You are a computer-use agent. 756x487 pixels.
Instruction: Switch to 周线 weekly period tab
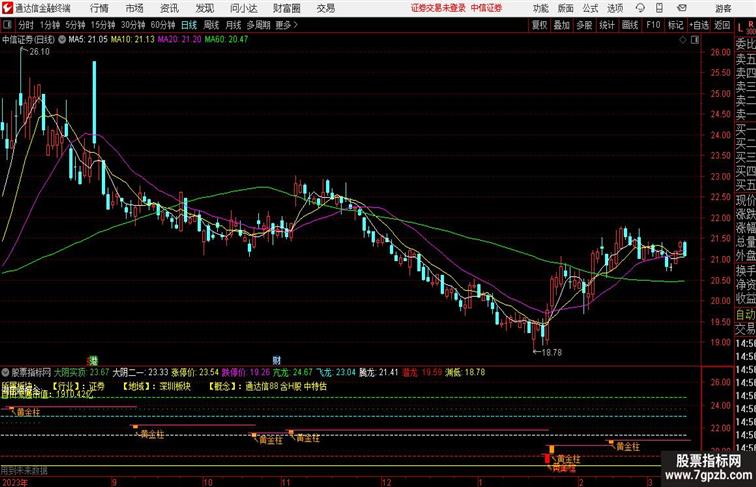[x=211, y=25]
